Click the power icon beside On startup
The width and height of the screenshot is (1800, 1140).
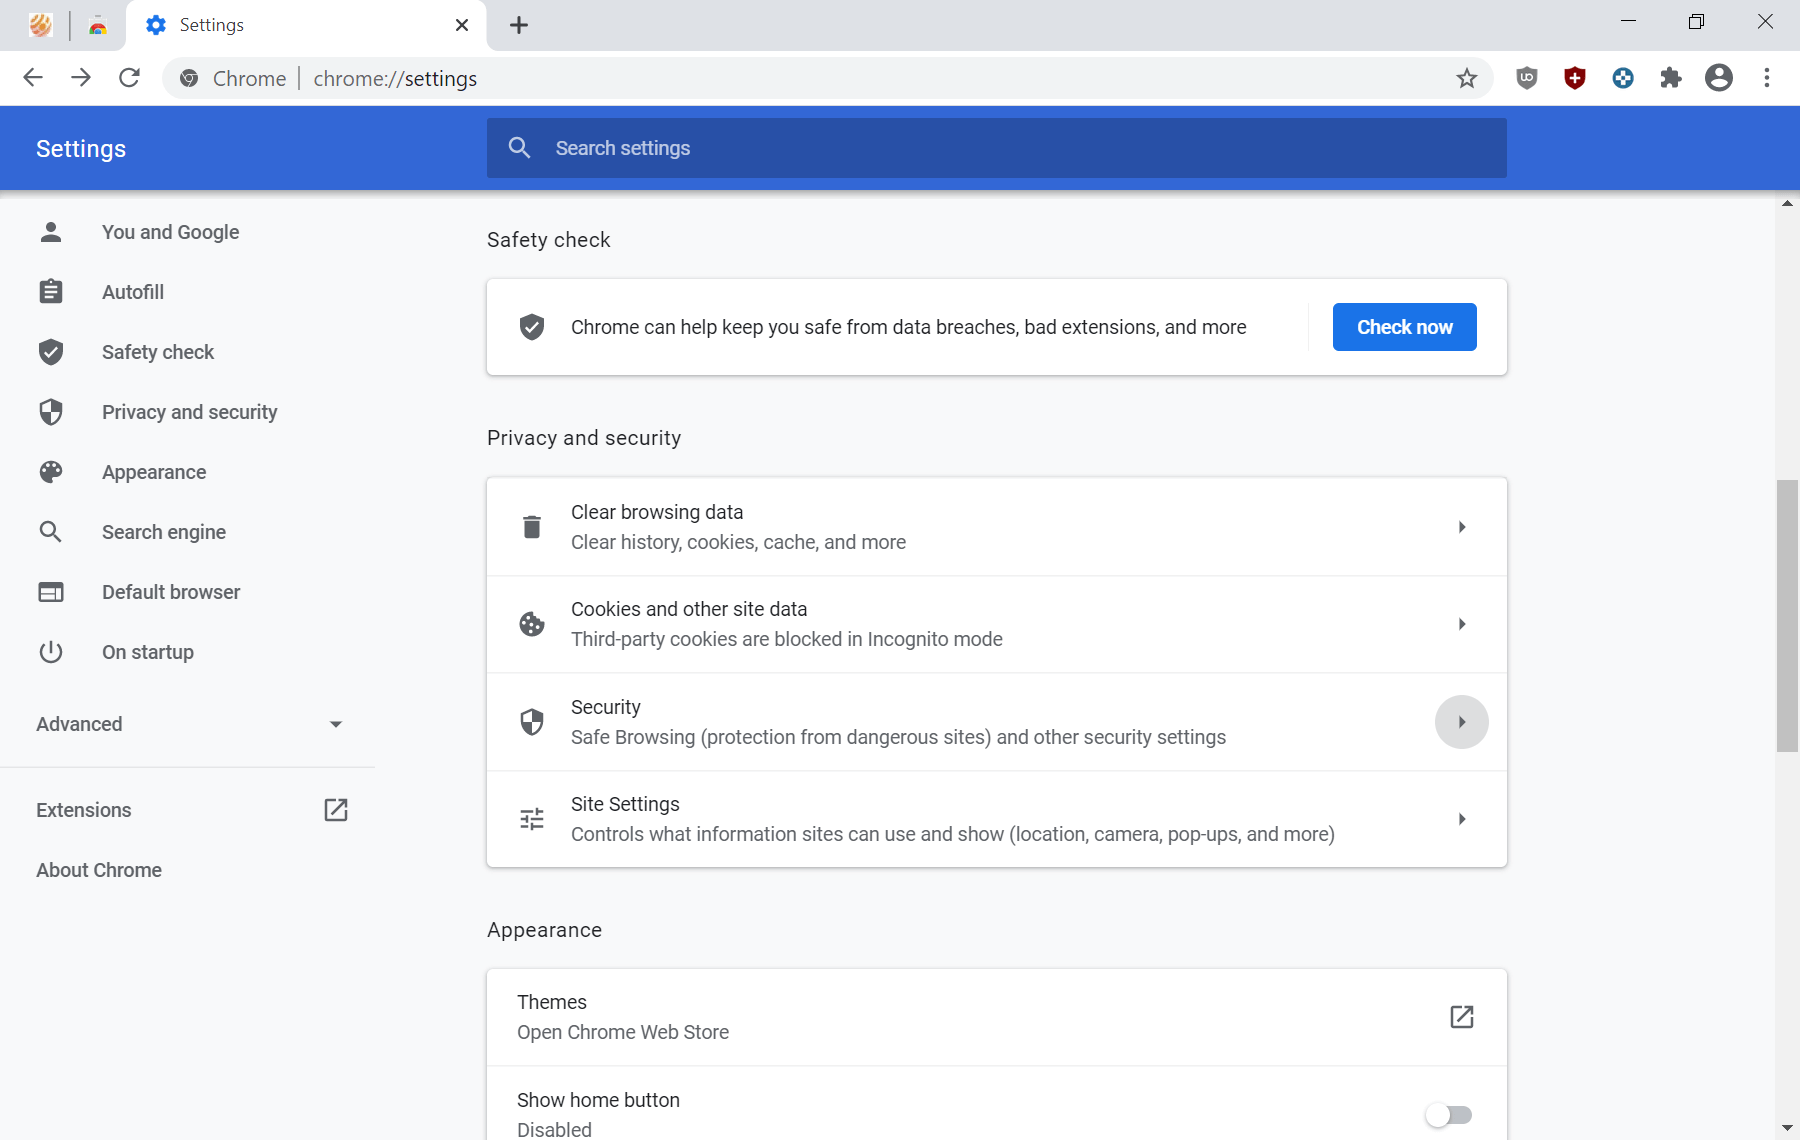[x=51, y=652]
